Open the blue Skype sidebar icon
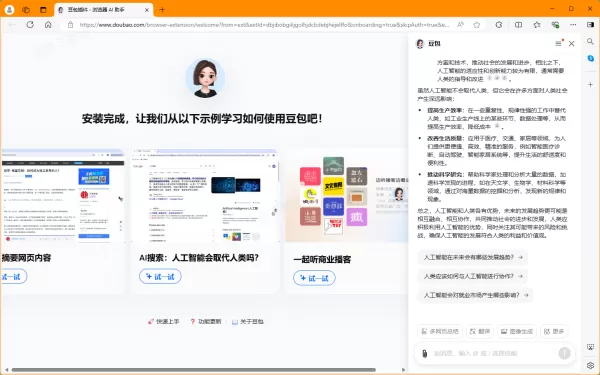Viewport: 600px width, 375px height. pos(590,58)
